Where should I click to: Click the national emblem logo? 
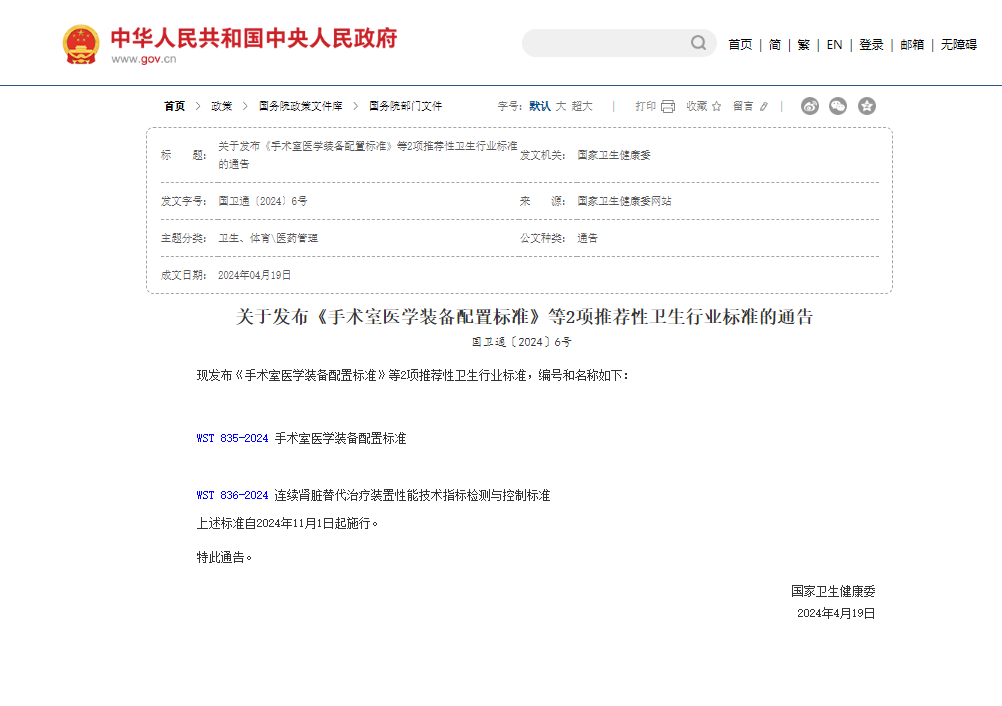(80, 42)
